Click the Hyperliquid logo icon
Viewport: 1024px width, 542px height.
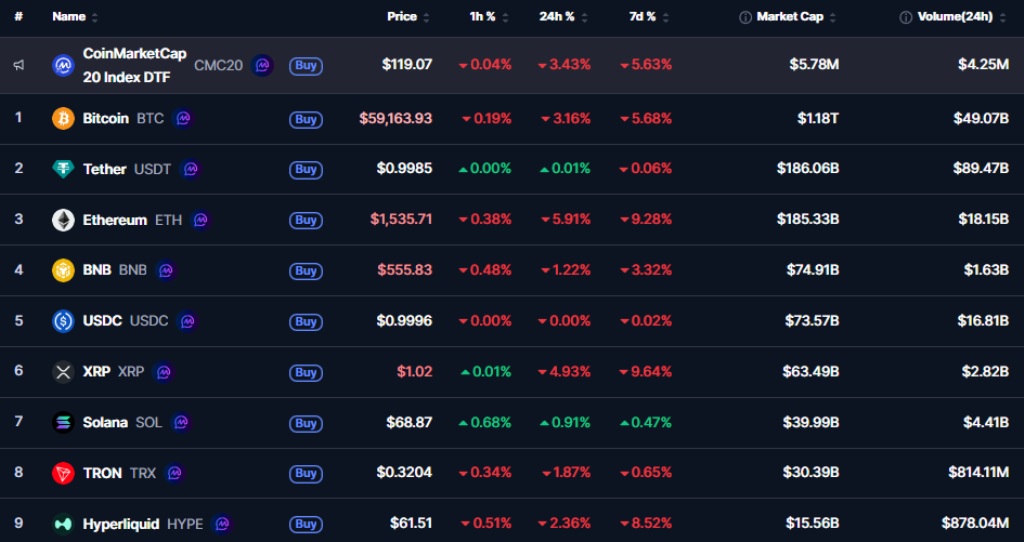click(x=63, y=524)
